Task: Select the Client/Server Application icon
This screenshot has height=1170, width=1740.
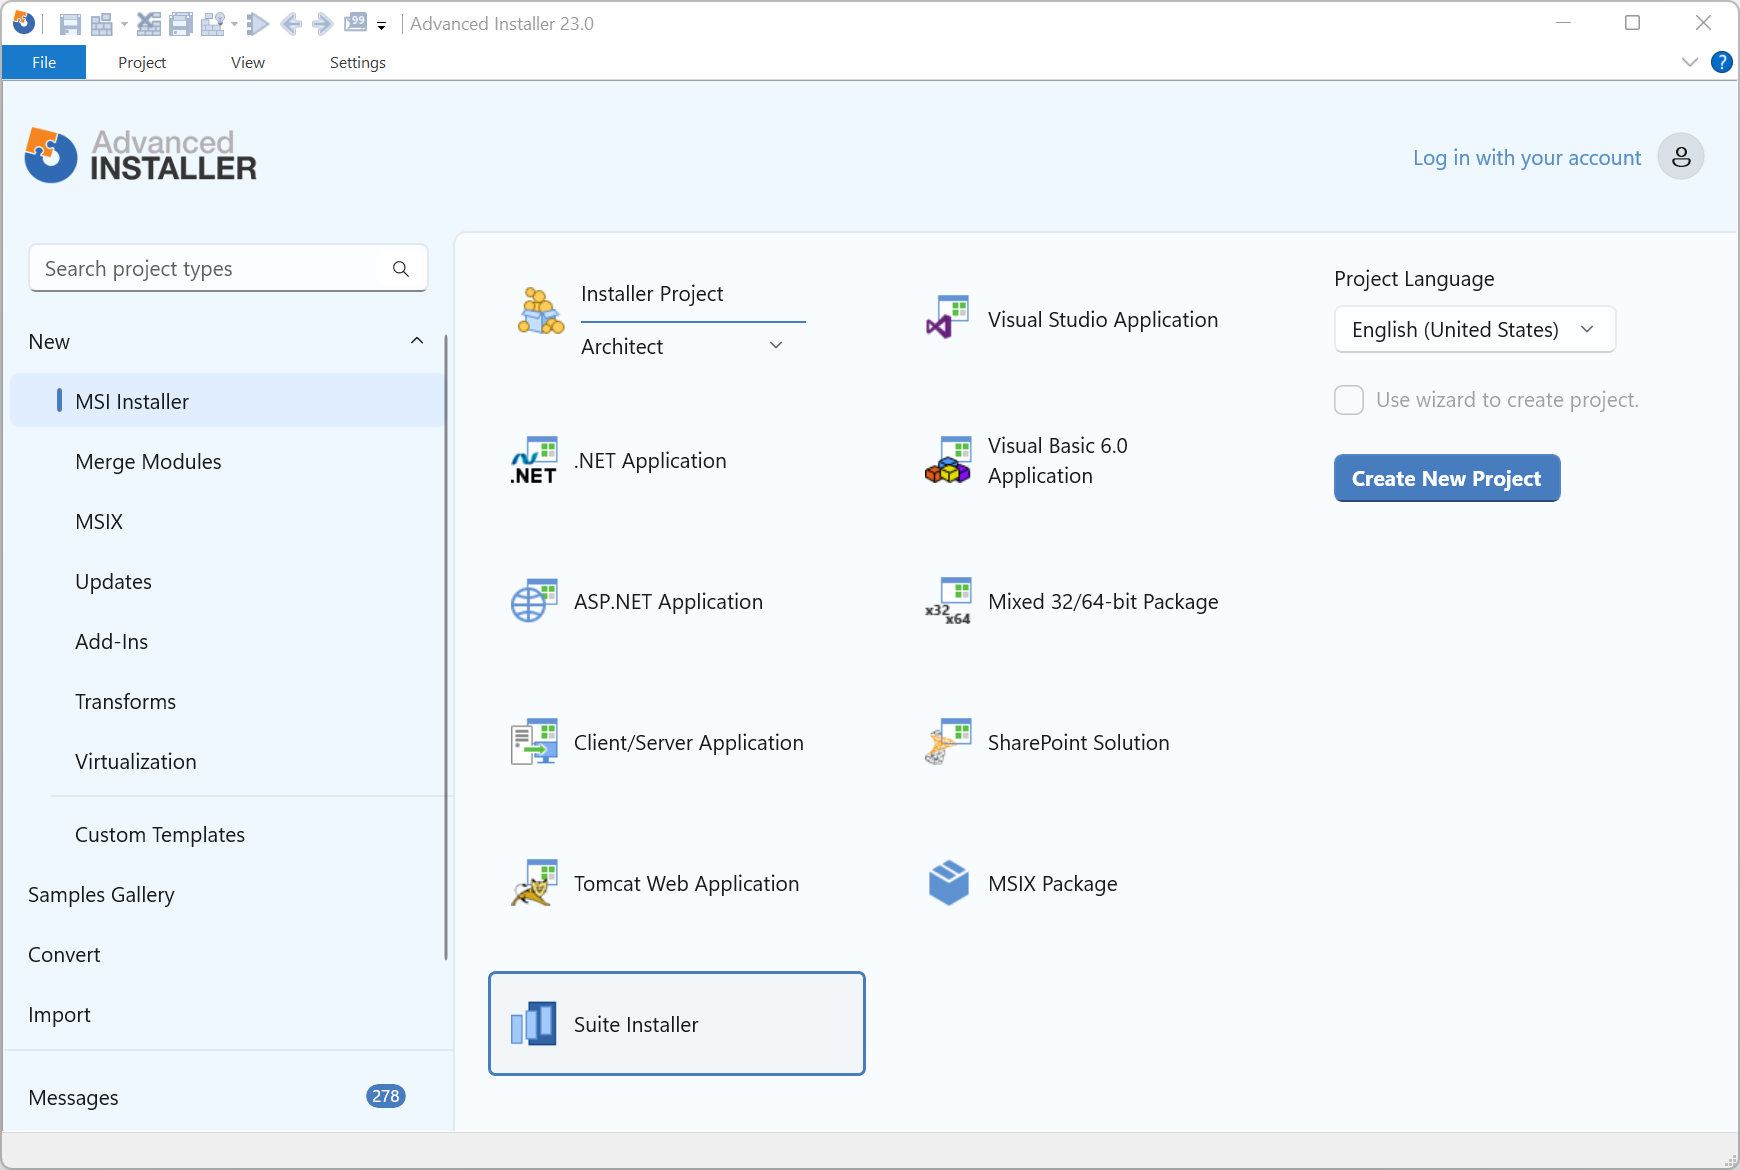Action: tap(534, 742)
